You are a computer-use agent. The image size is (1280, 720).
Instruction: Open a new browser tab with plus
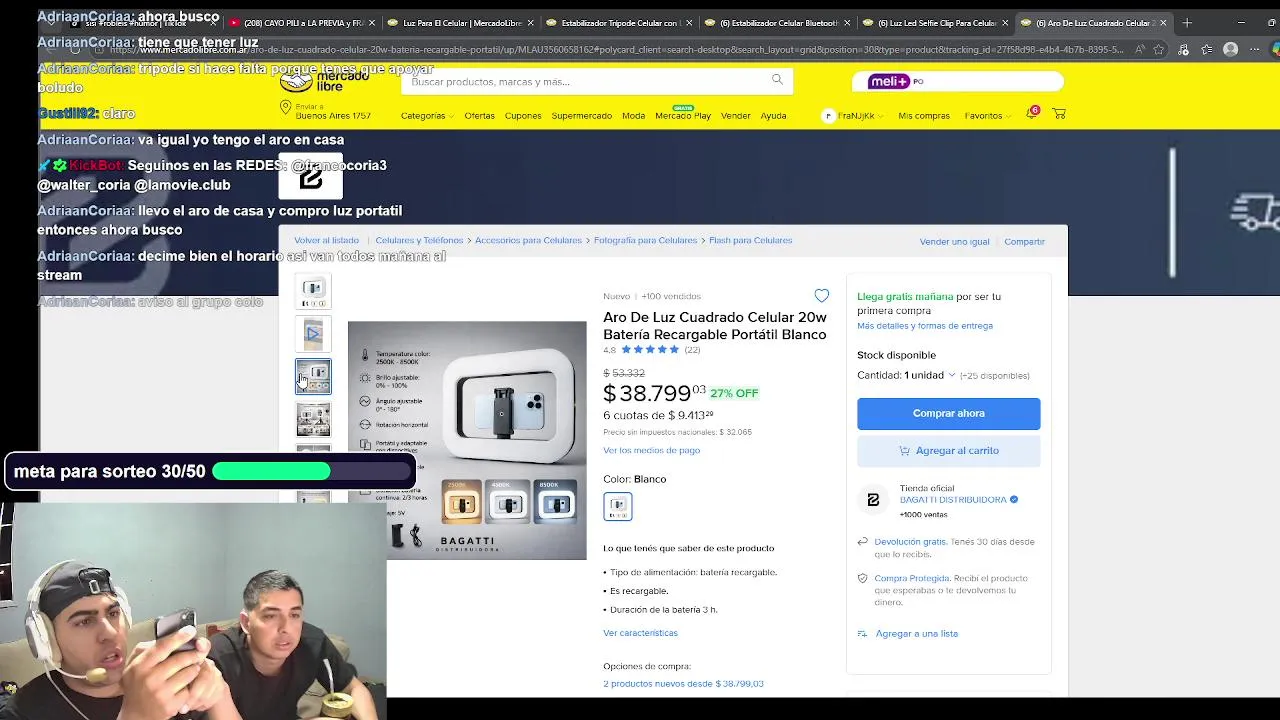point(1187,22)
